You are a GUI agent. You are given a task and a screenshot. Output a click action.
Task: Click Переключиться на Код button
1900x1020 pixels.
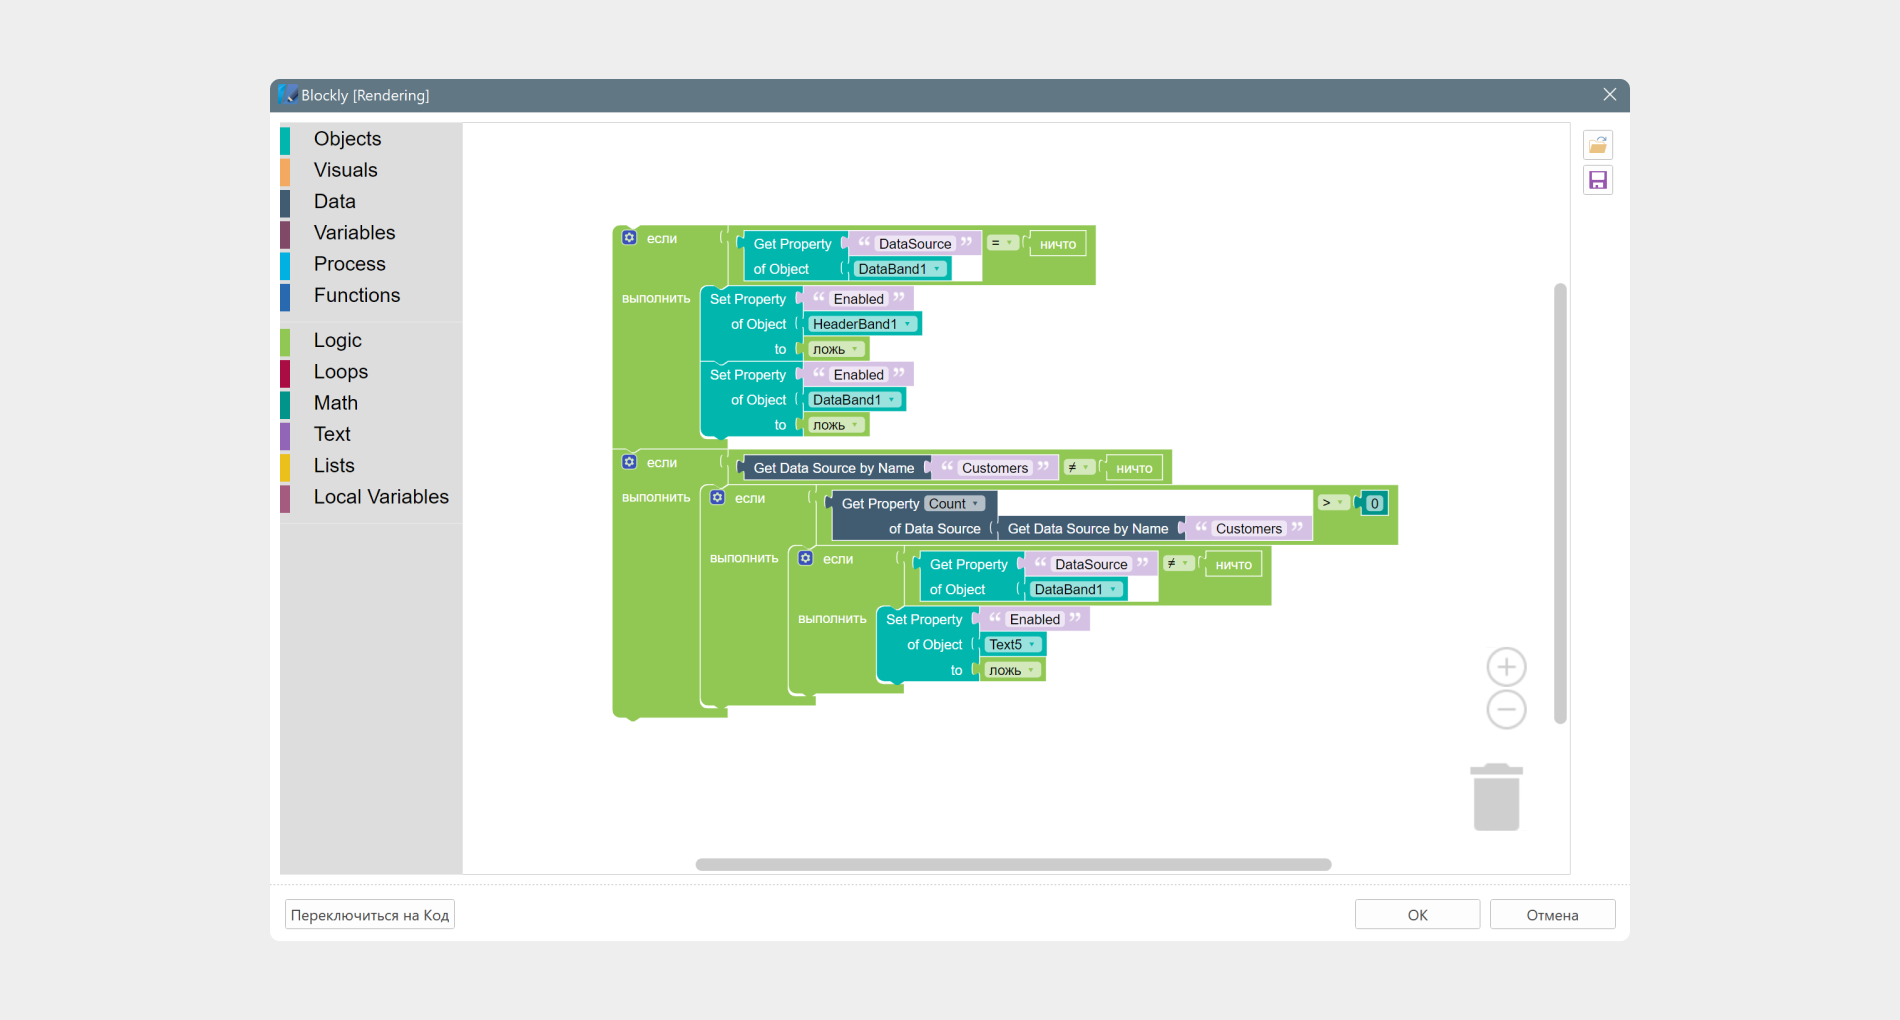point(370,915)
